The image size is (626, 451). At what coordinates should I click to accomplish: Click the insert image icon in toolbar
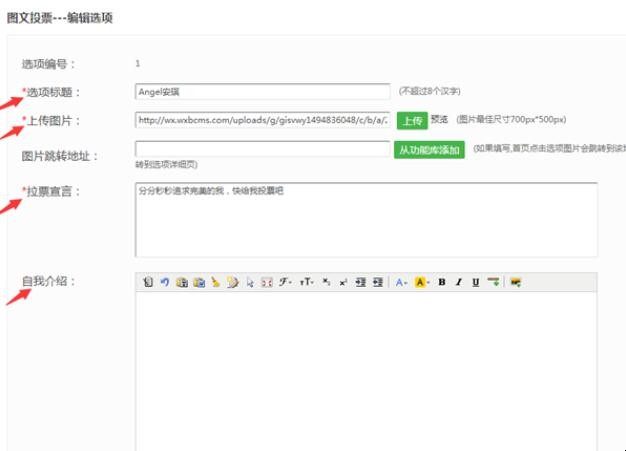516,283
